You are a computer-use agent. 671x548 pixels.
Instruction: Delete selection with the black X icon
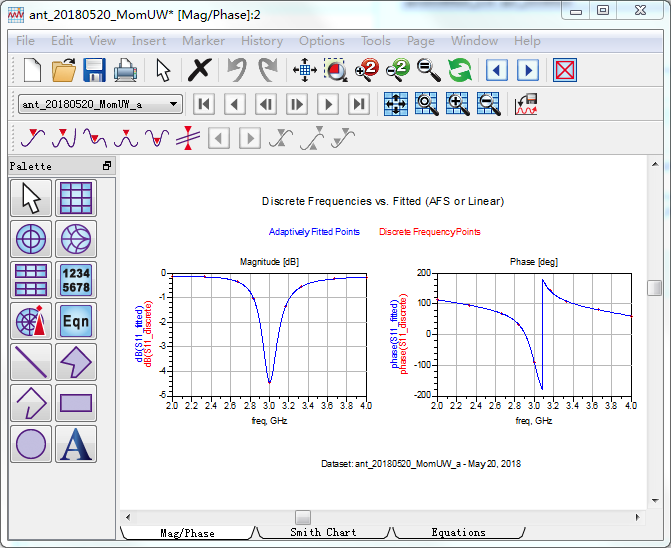[199, 70]
